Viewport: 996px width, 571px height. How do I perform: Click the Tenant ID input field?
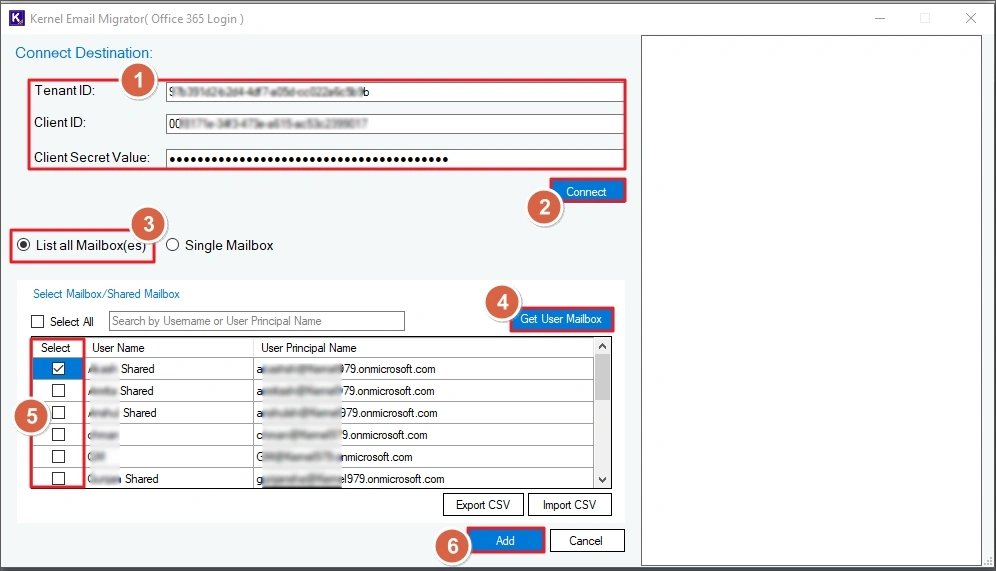pos(394,91)
